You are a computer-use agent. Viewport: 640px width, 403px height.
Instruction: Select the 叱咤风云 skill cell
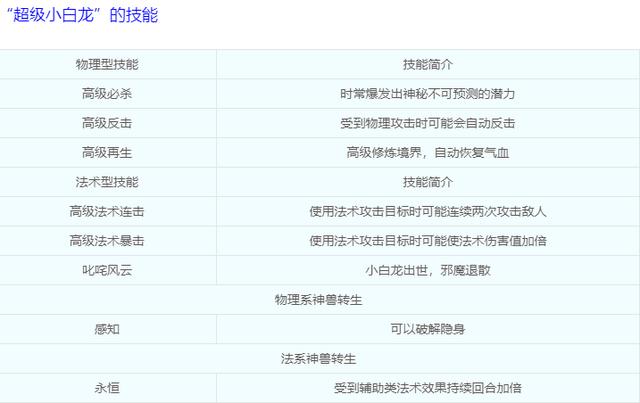tap(107, 270)
